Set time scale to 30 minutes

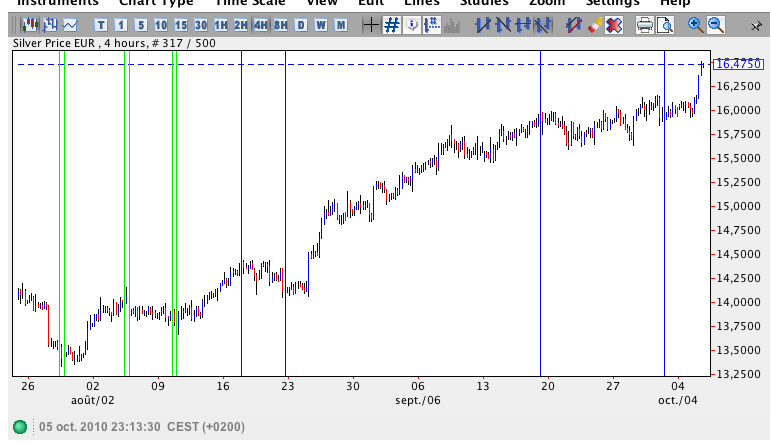pyautogui.click(x=201, y=25)
